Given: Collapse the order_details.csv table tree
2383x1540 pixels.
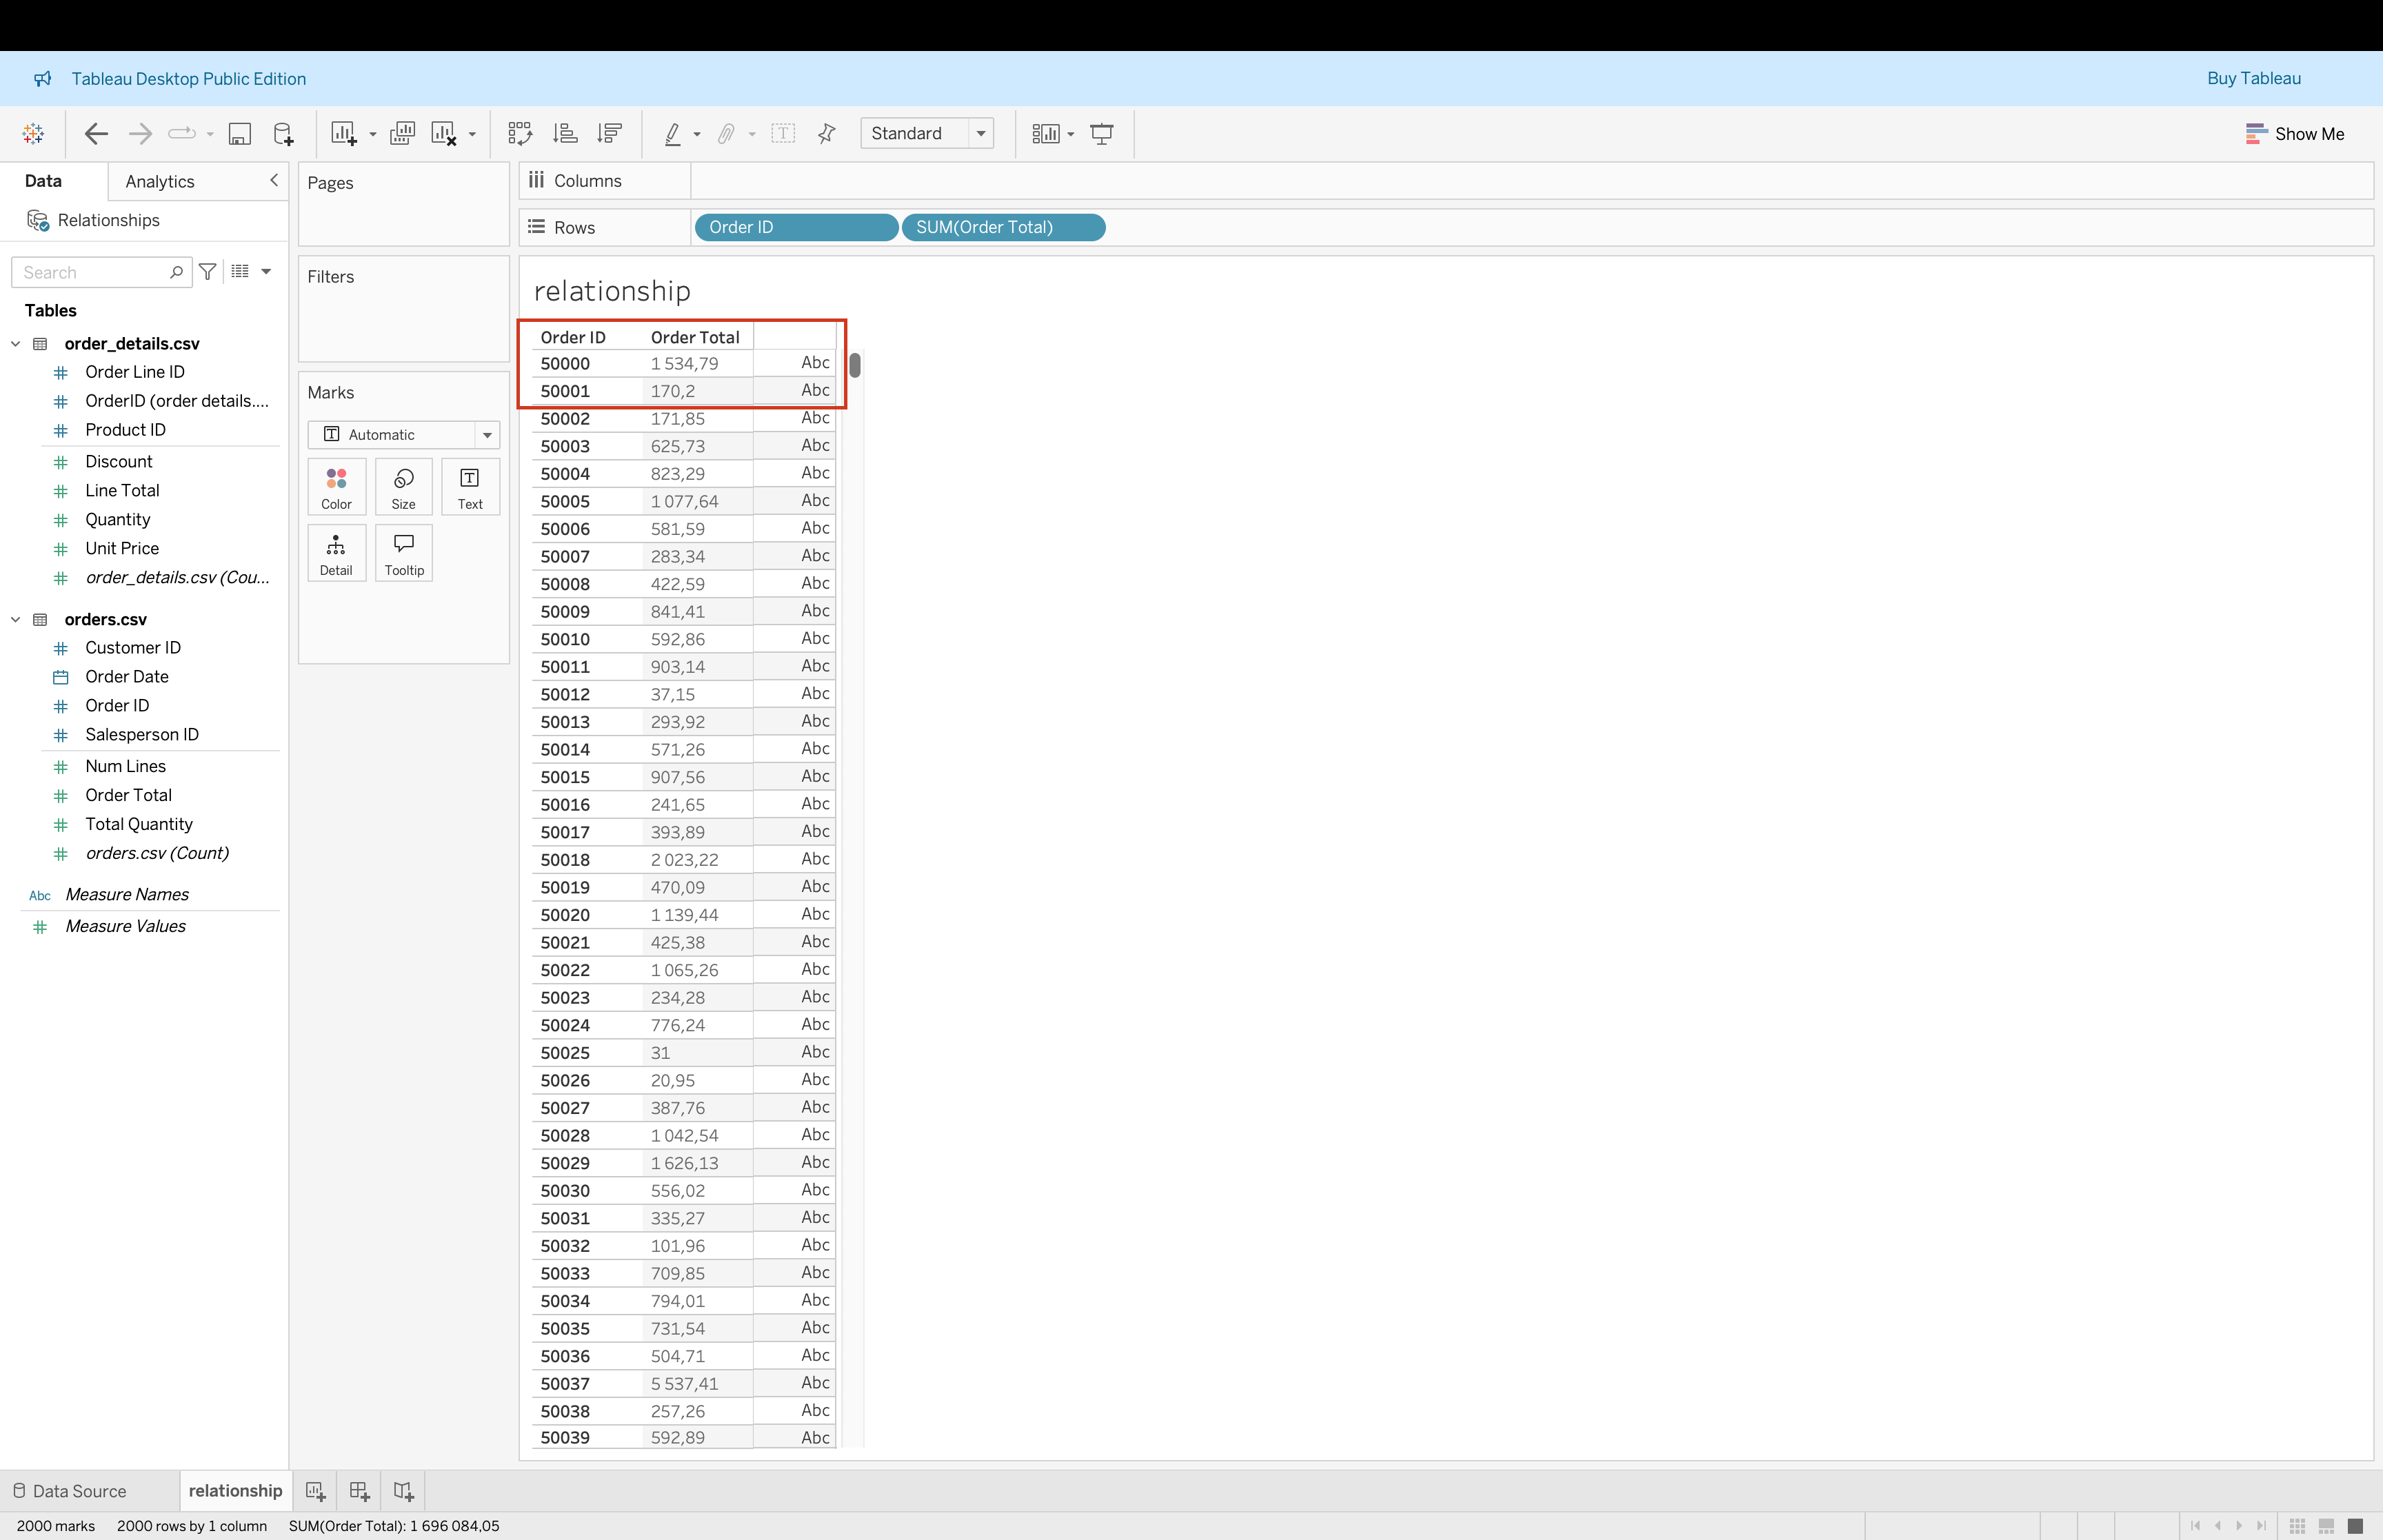Looking at the screenshot, I should tap(16, 344).
